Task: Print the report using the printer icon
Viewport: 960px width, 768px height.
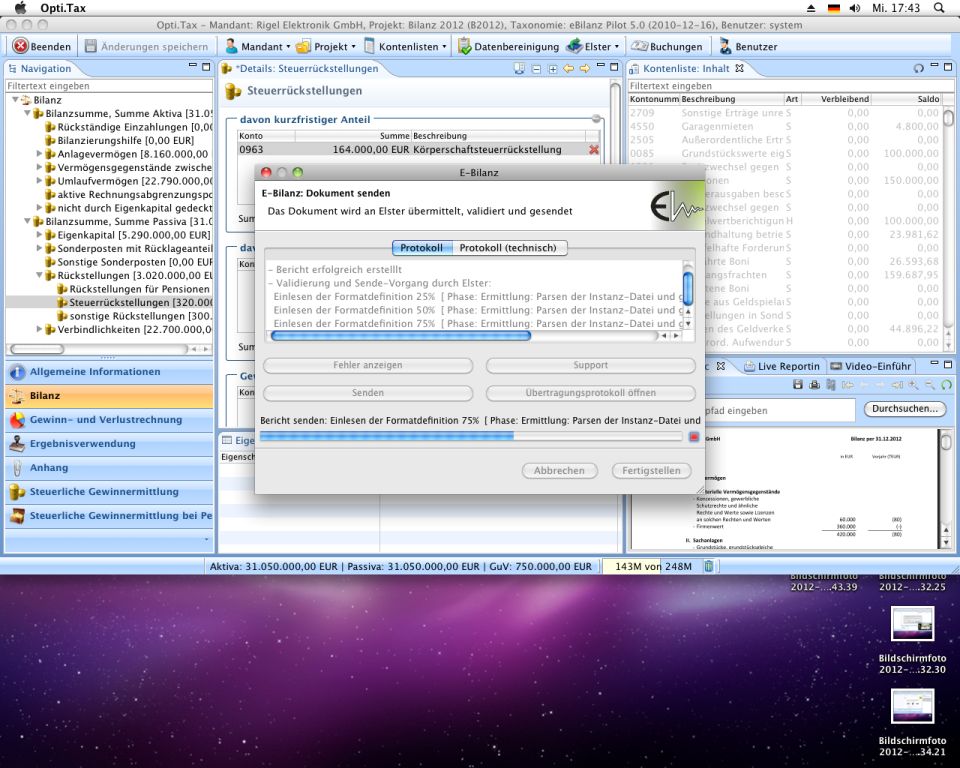Action: pyautogui.click(x=814, y=385)
